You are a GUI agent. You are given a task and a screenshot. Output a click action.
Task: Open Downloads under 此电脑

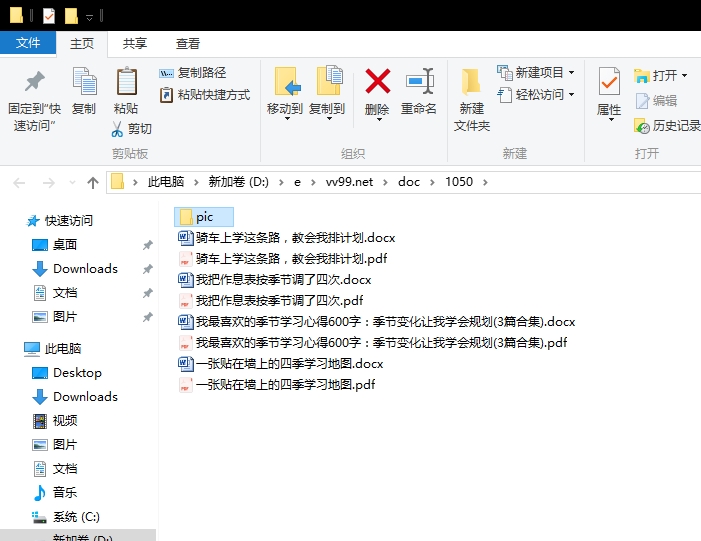click(x=75, y=397)
